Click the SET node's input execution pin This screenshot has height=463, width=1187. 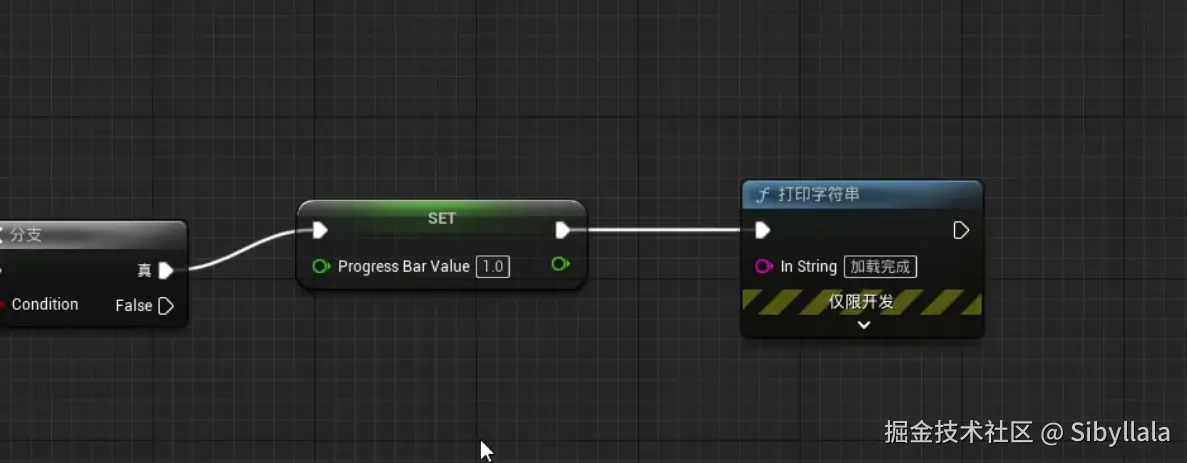click(x=320, y=230)
